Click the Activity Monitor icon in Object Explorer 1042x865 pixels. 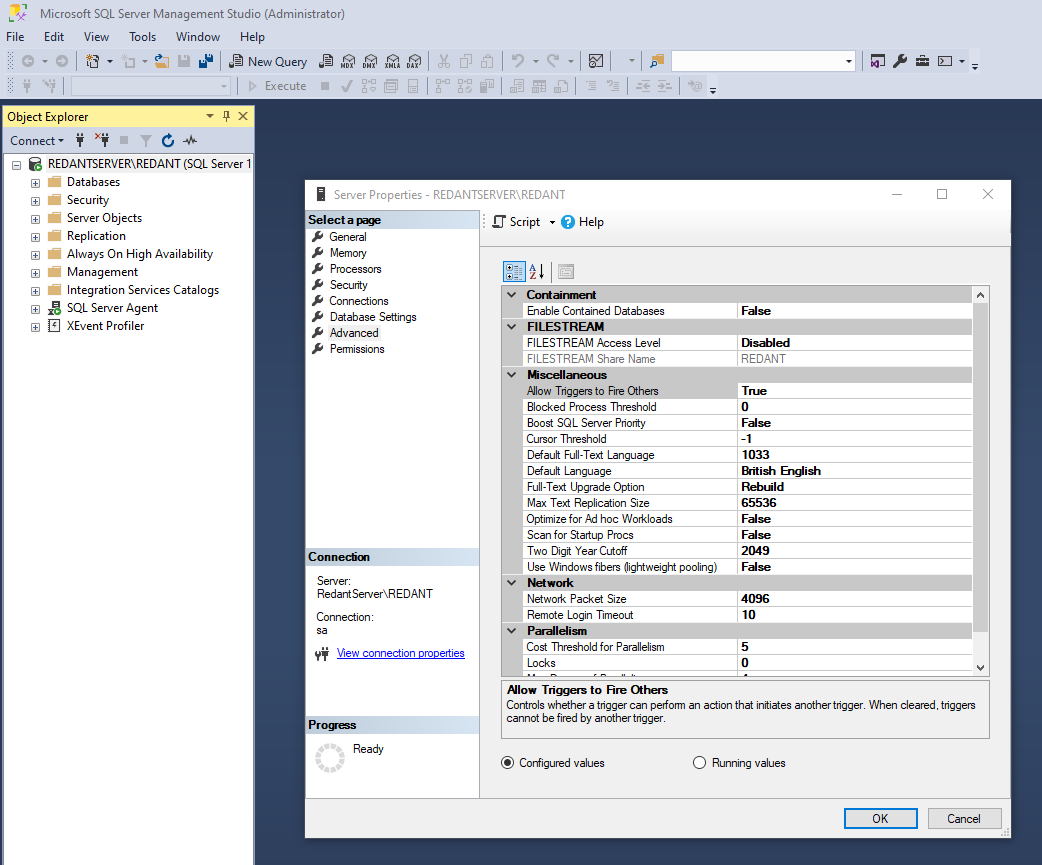click(190, 141)
